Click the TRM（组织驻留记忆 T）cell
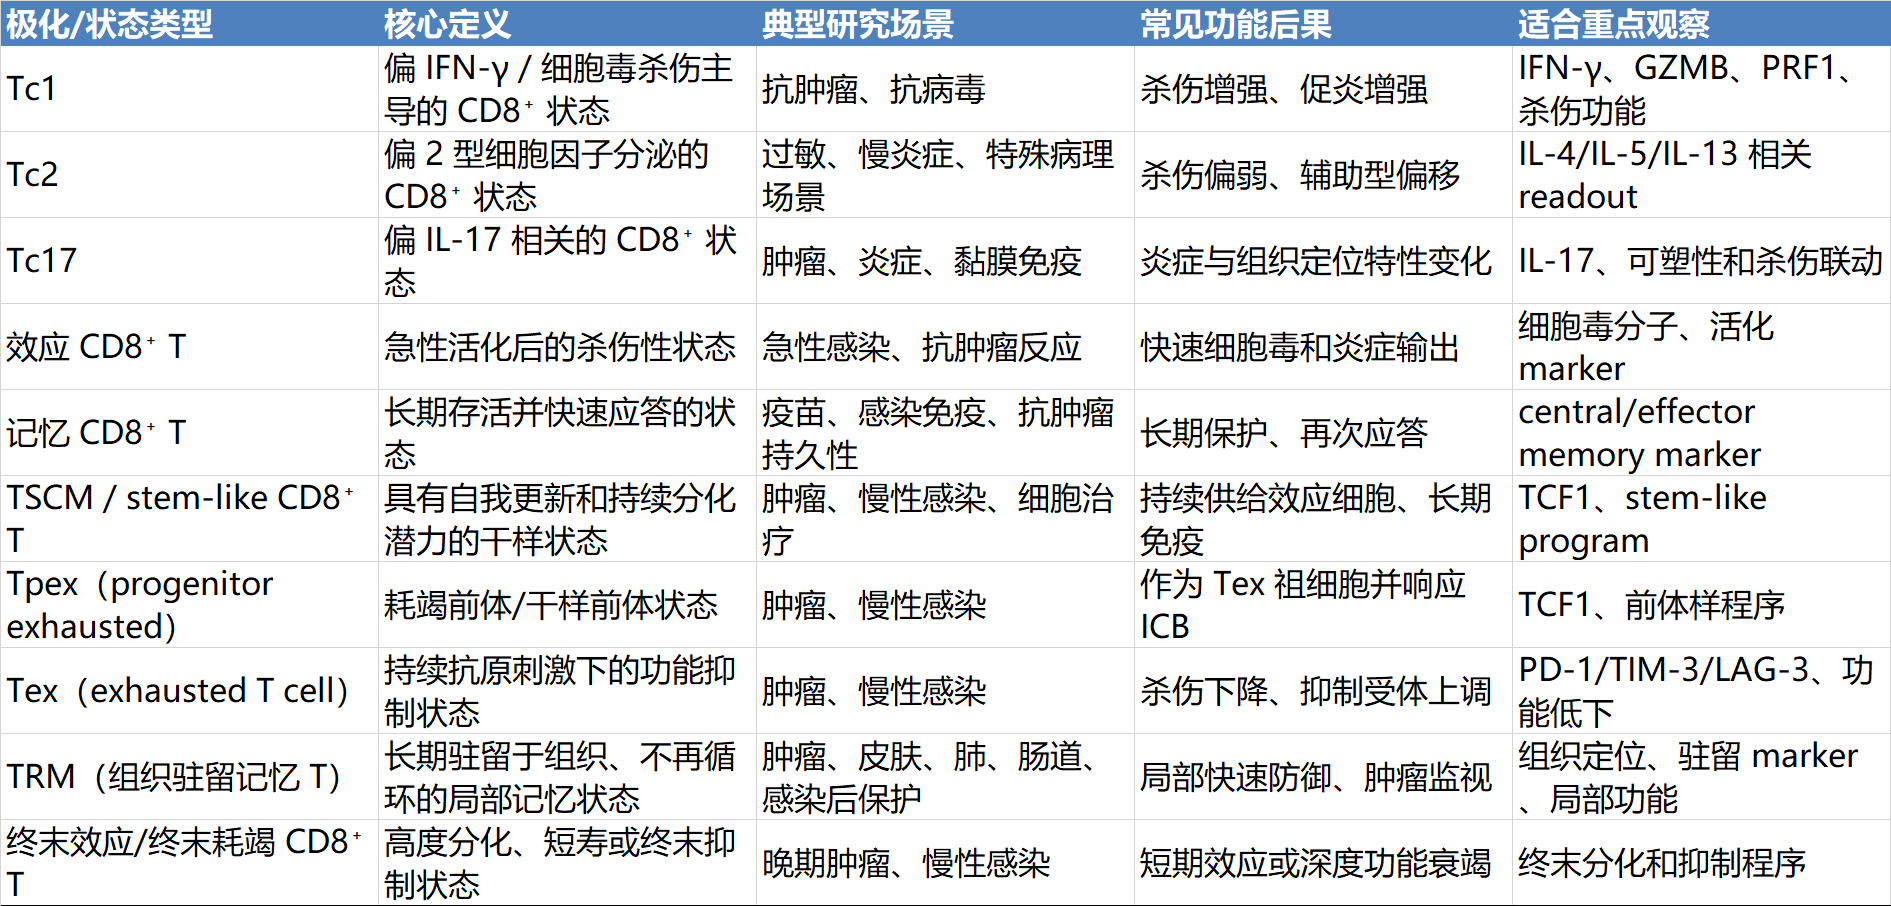This screenshot has width=1891, height=906. tap(174, 777)
